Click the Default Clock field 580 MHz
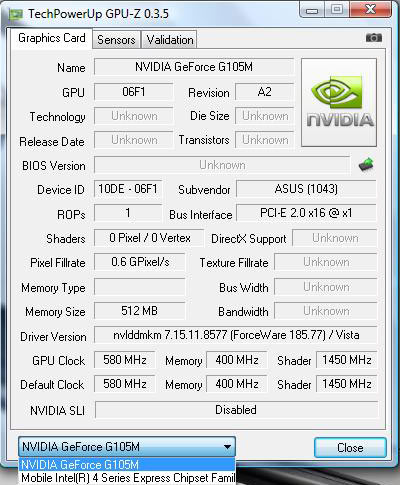This screenshot has height=485, width=400. (x=125, y=384)
